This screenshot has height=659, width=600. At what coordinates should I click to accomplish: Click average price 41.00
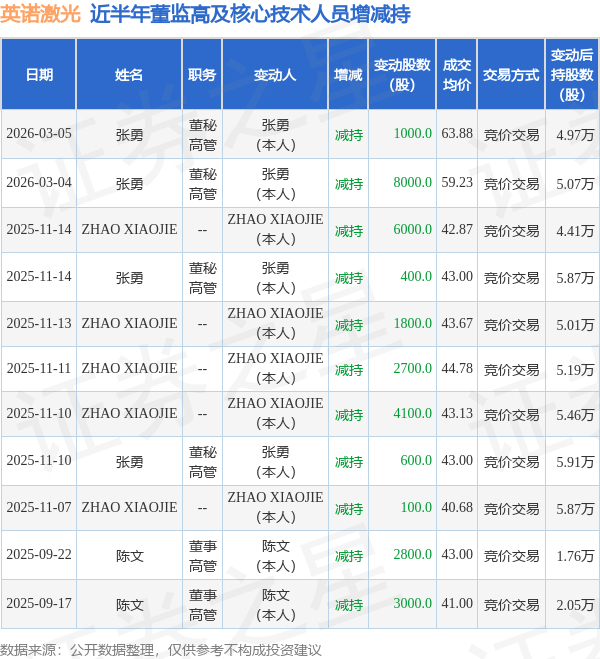pyautogui.click(x=457, y=604)
